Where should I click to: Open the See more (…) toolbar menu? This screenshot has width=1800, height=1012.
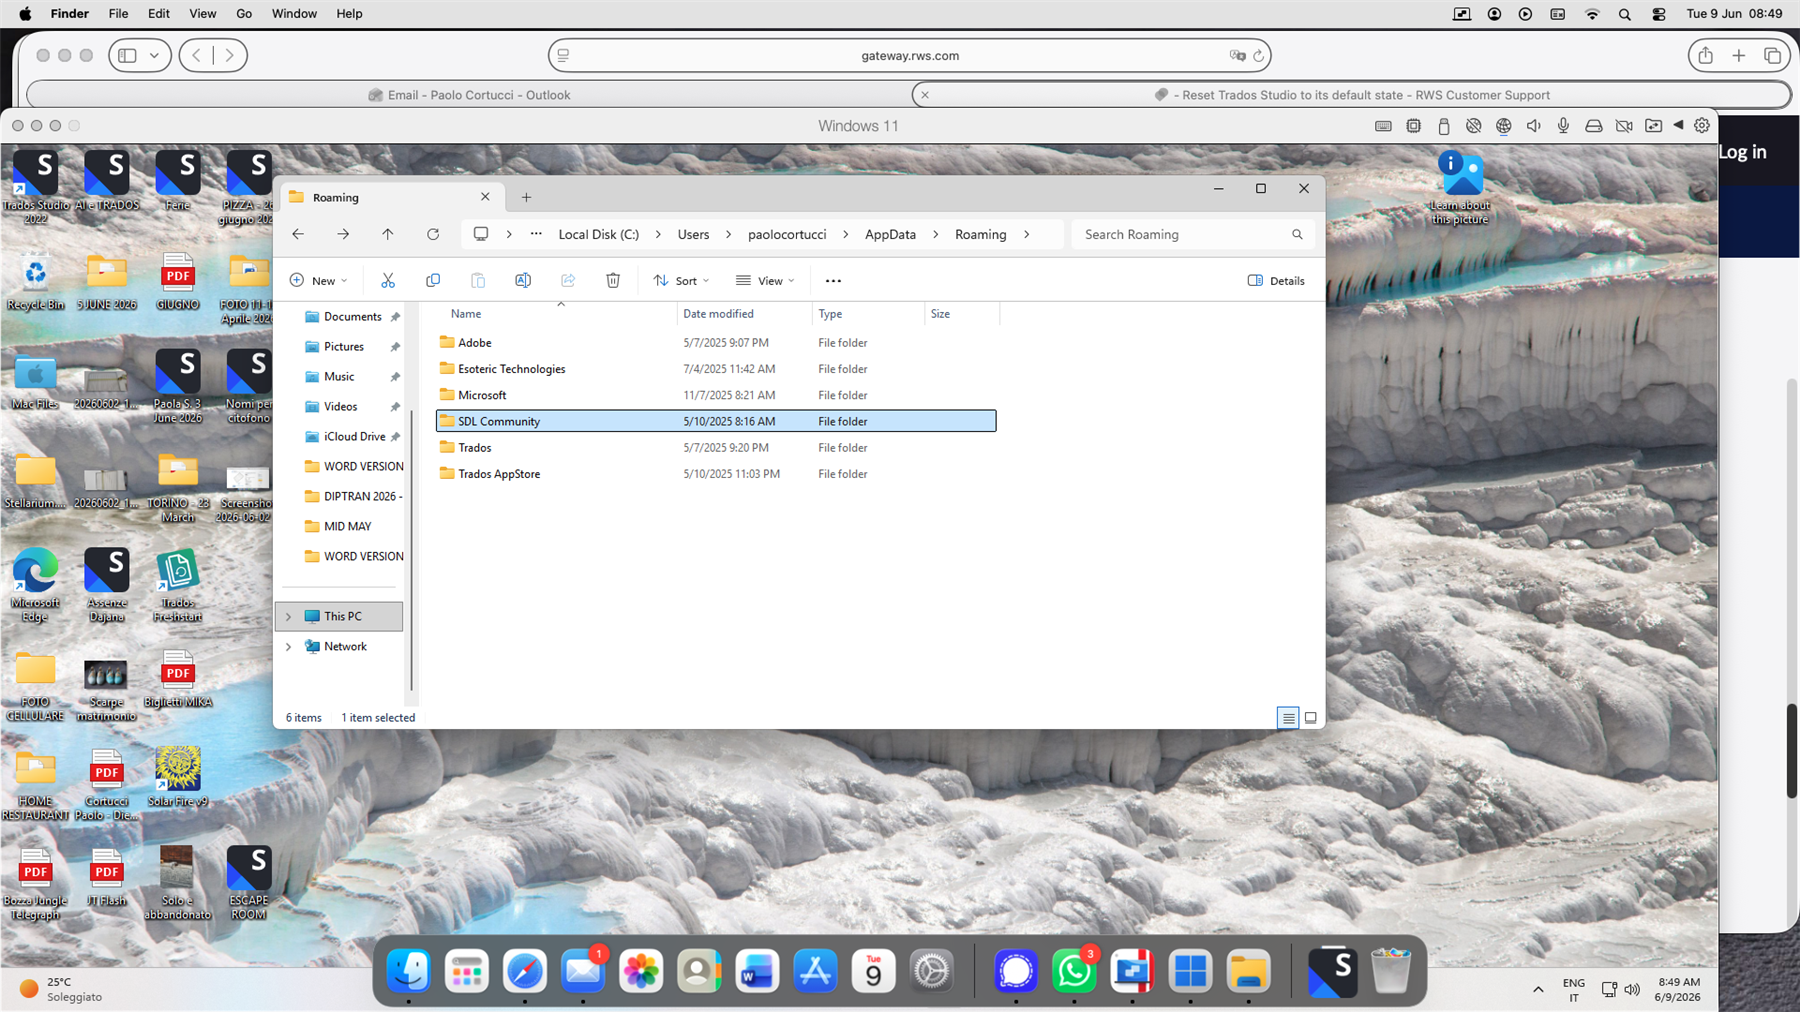coord(833,281)
